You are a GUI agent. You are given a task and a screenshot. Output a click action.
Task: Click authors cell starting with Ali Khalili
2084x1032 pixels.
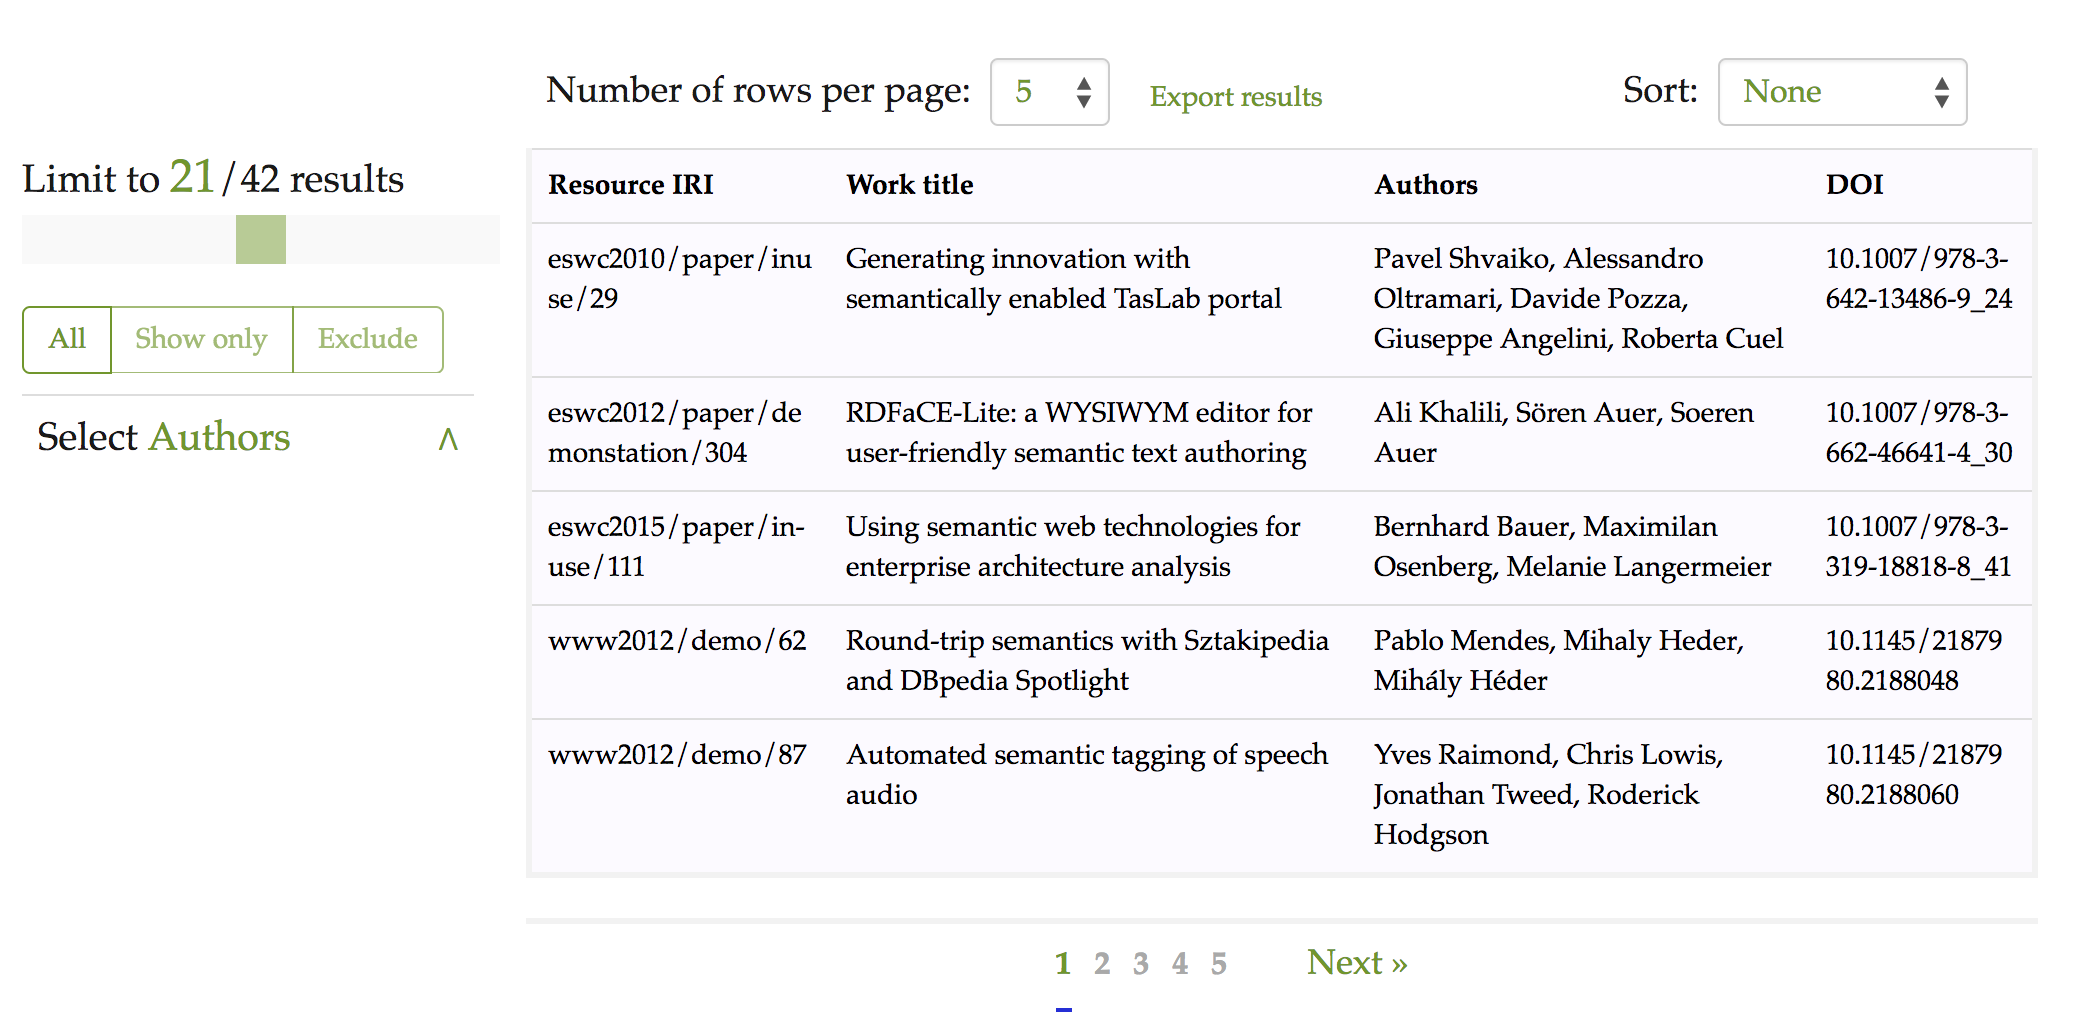click(1563, 433)
